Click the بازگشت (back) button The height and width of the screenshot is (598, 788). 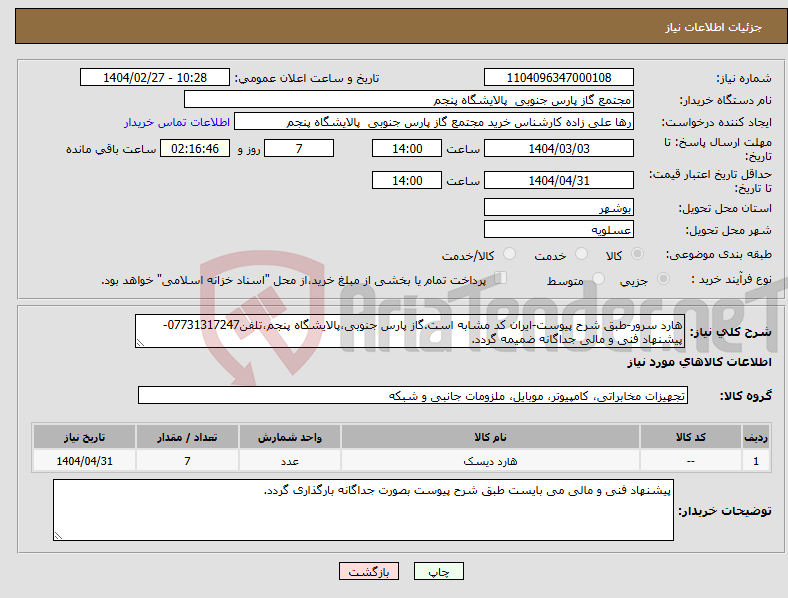pos(369,571)
